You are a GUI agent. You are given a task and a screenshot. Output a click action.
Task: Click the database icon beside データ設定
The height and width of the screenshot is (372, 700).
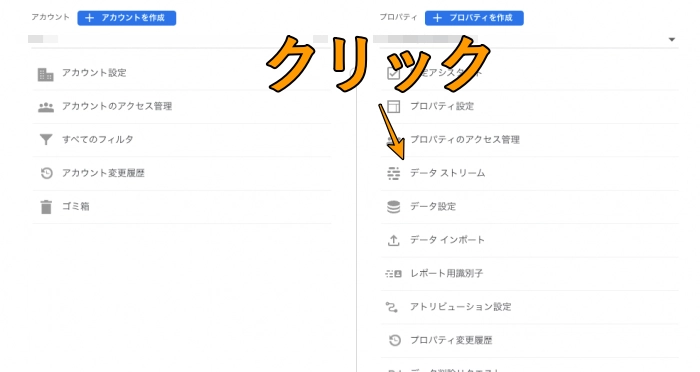click(393, 207)
